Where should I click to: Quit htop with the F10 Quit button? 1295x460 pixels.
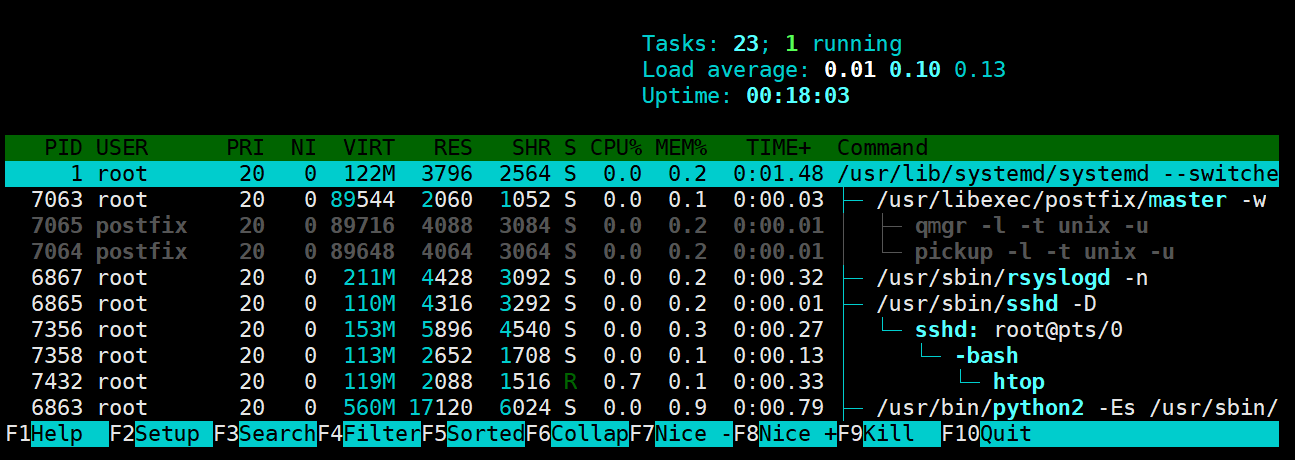click(986, 434)
